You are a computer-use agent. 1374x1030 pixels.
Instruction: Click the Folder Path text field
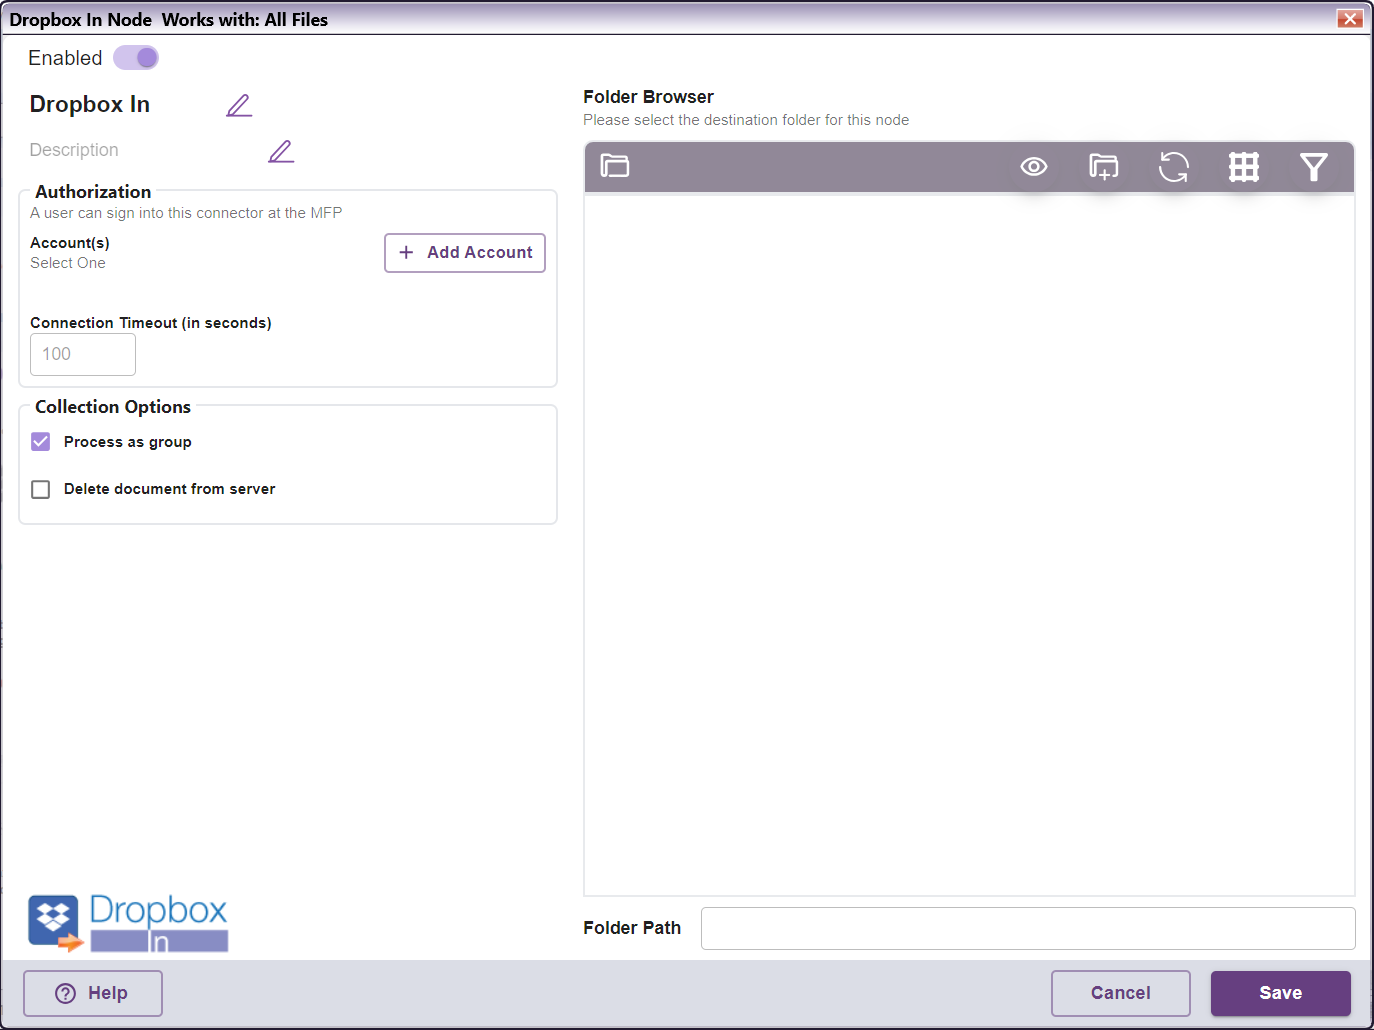click(1028, 928)
